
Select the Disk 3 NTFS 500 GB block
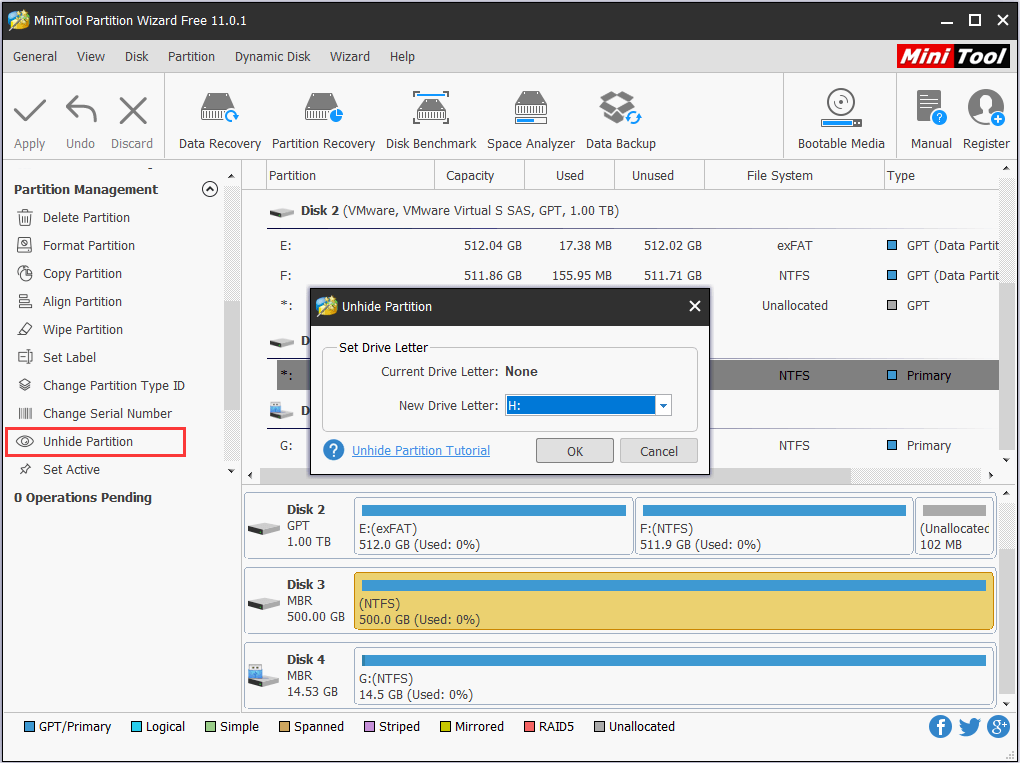coord(674,601)
